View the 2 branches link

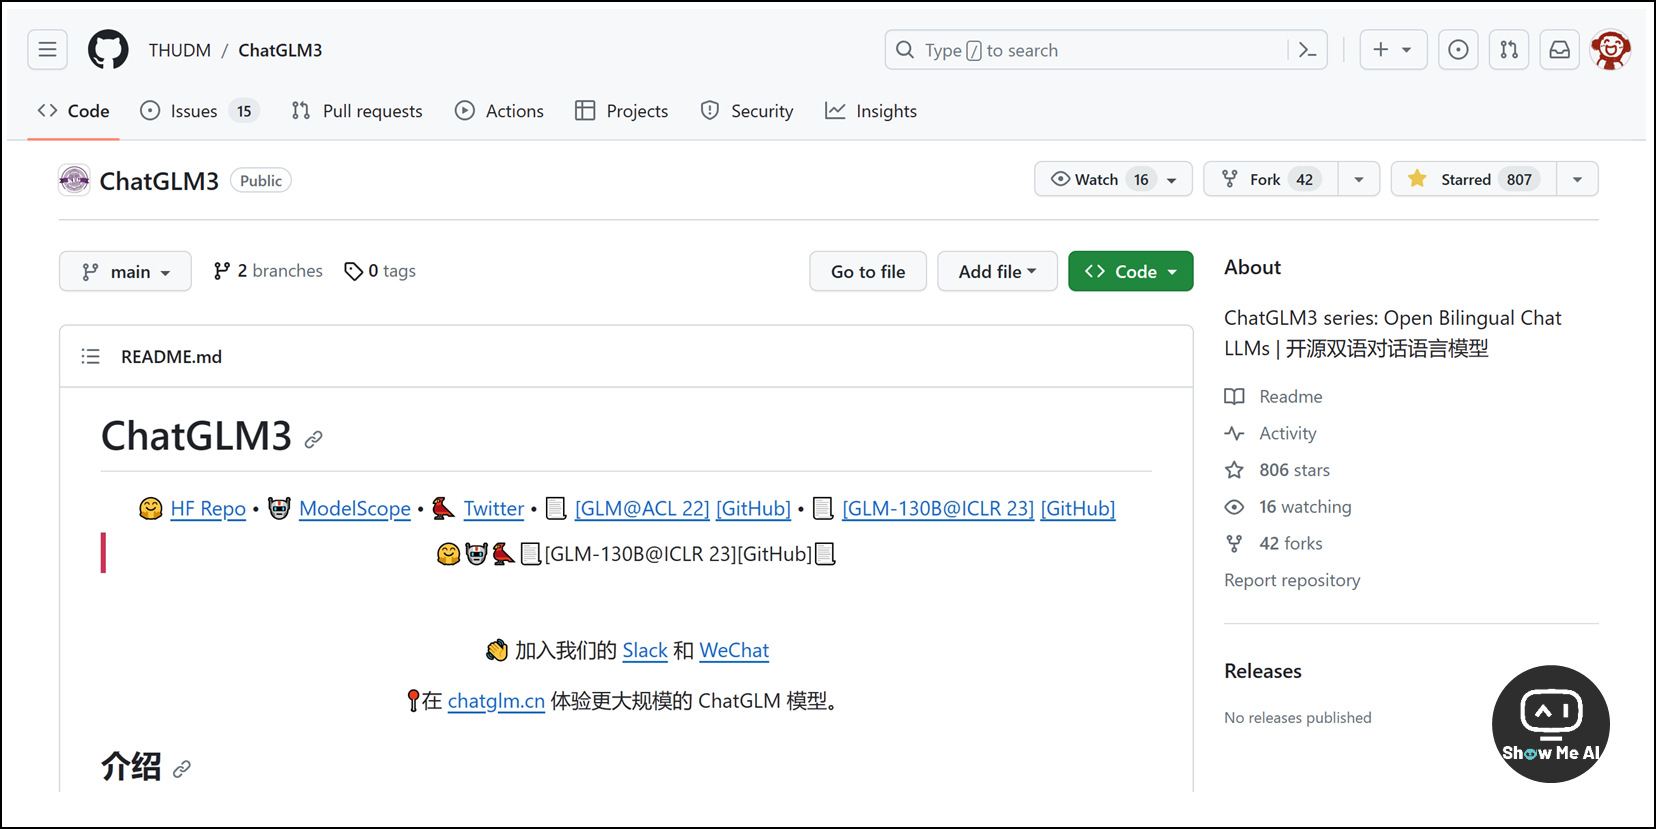(x=268, y=271)
